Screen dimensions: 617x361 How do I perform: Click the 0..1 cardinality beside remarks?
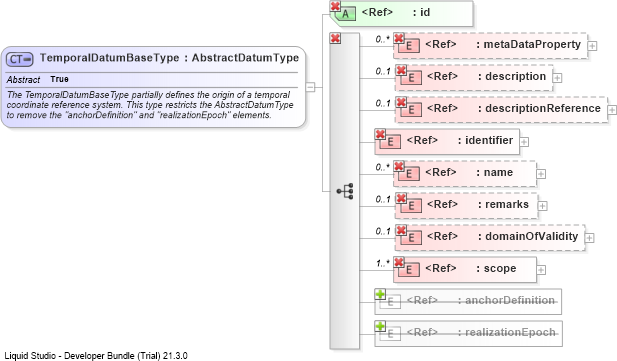(383, 199)
